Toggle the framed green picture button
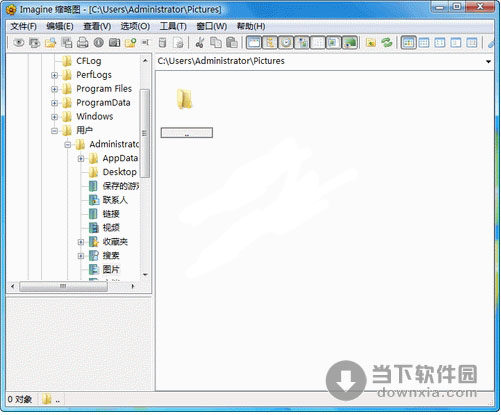Image resolution: width=501 pixels, height=415 pixels. coord(333,42)
